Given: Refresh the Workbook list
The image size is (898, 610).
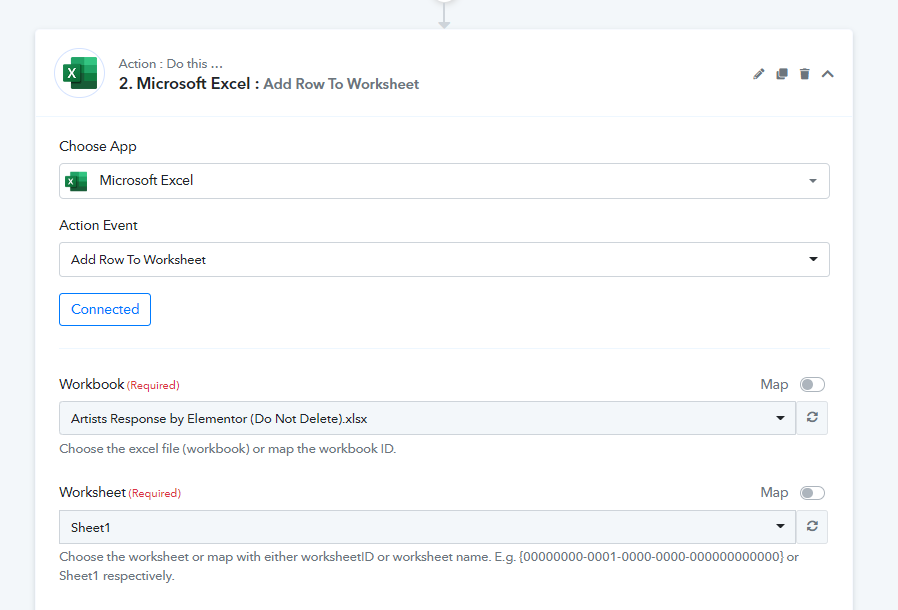Looking at the screenshot, I should point(812,418).
